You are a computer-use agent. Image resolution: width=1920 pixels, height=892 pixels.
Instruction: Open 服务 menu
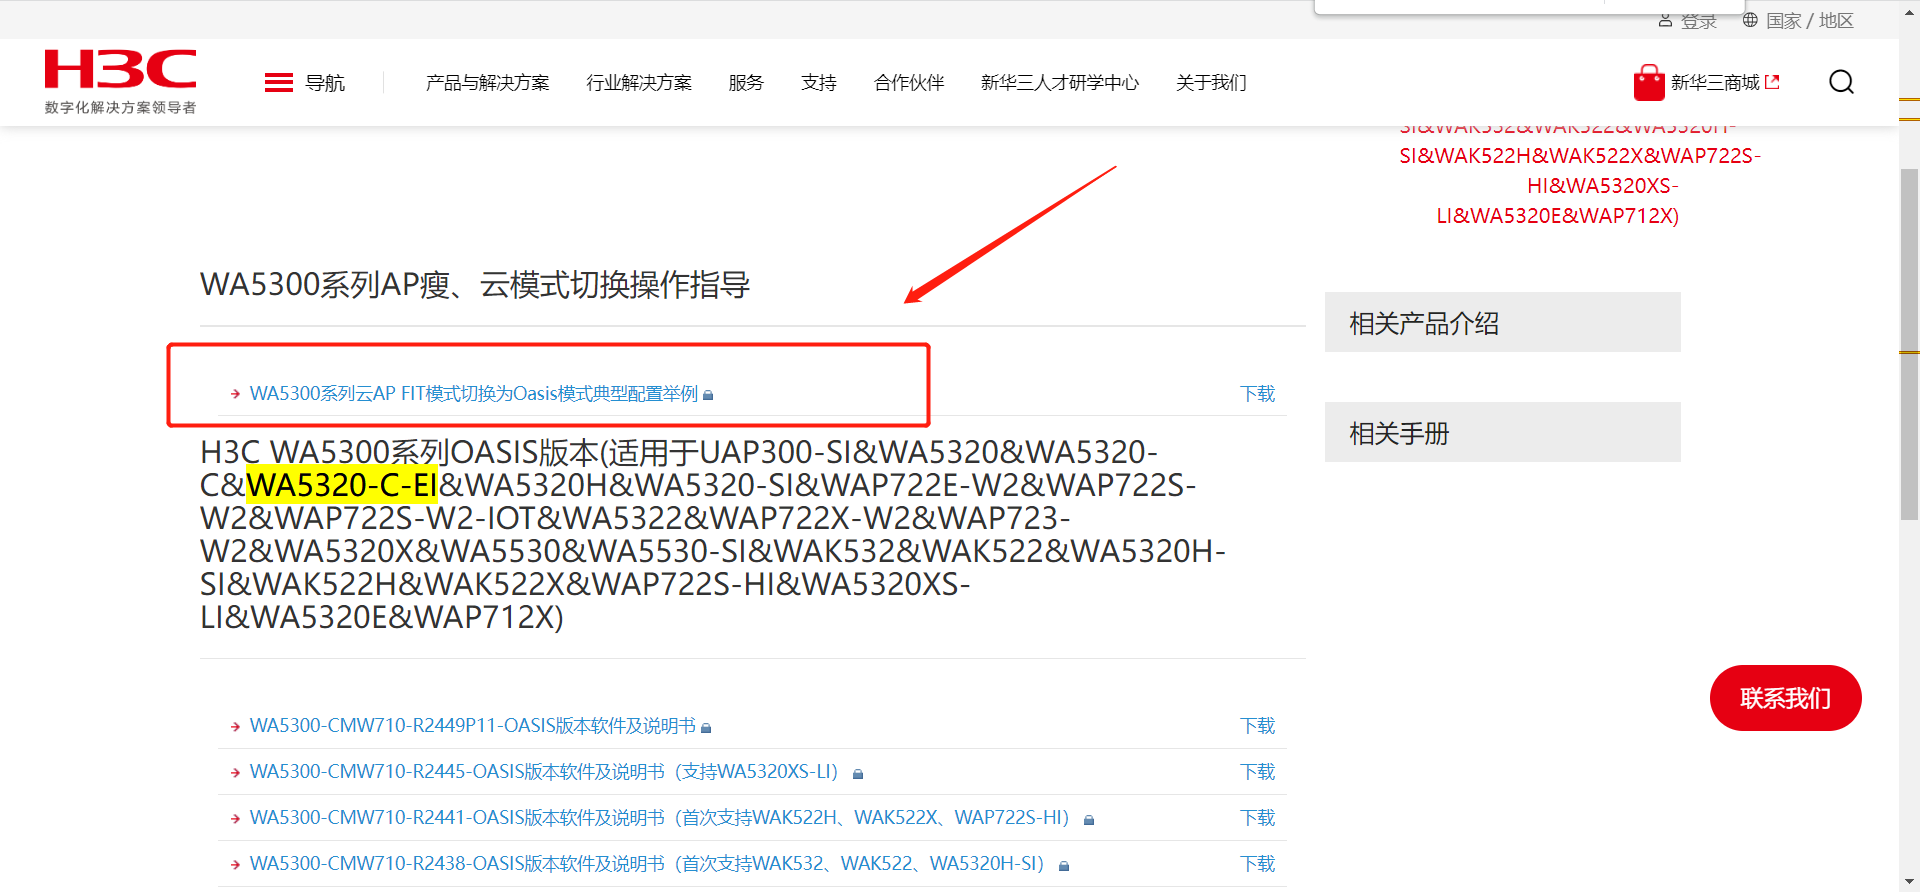[746, 82]
